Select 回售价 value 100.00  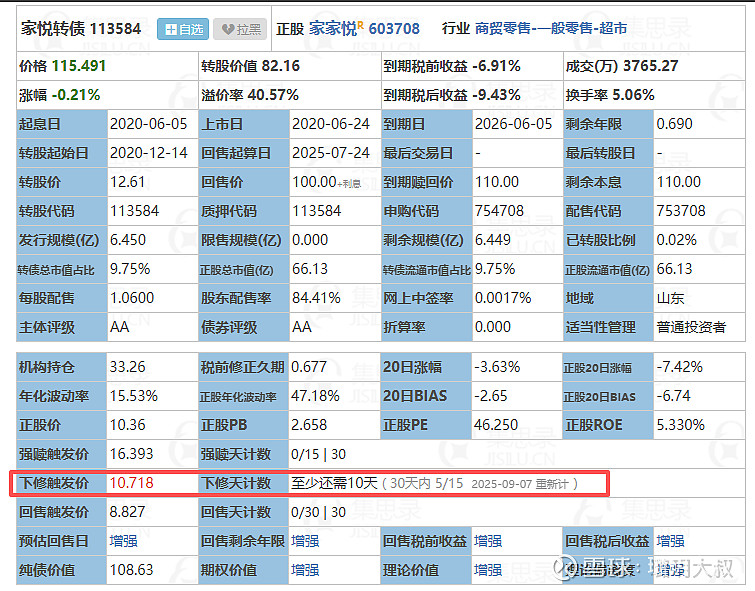click(314, 182)
